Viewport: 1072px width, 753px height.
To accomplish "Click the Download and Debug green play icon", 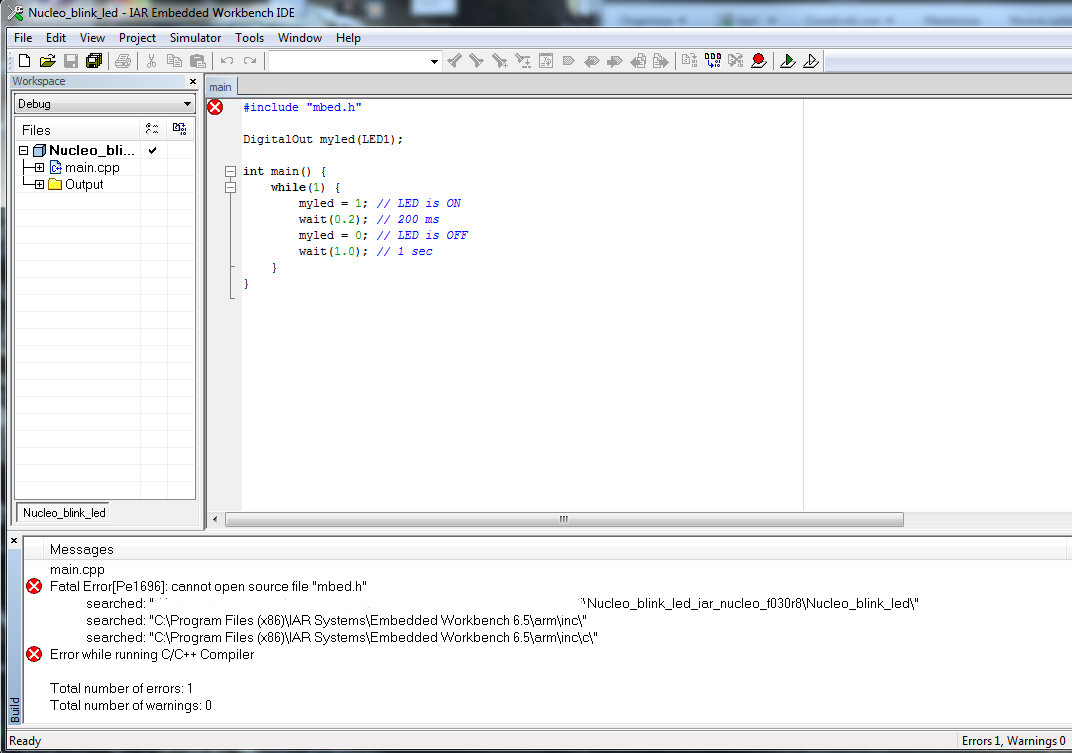I will point(787,61).
